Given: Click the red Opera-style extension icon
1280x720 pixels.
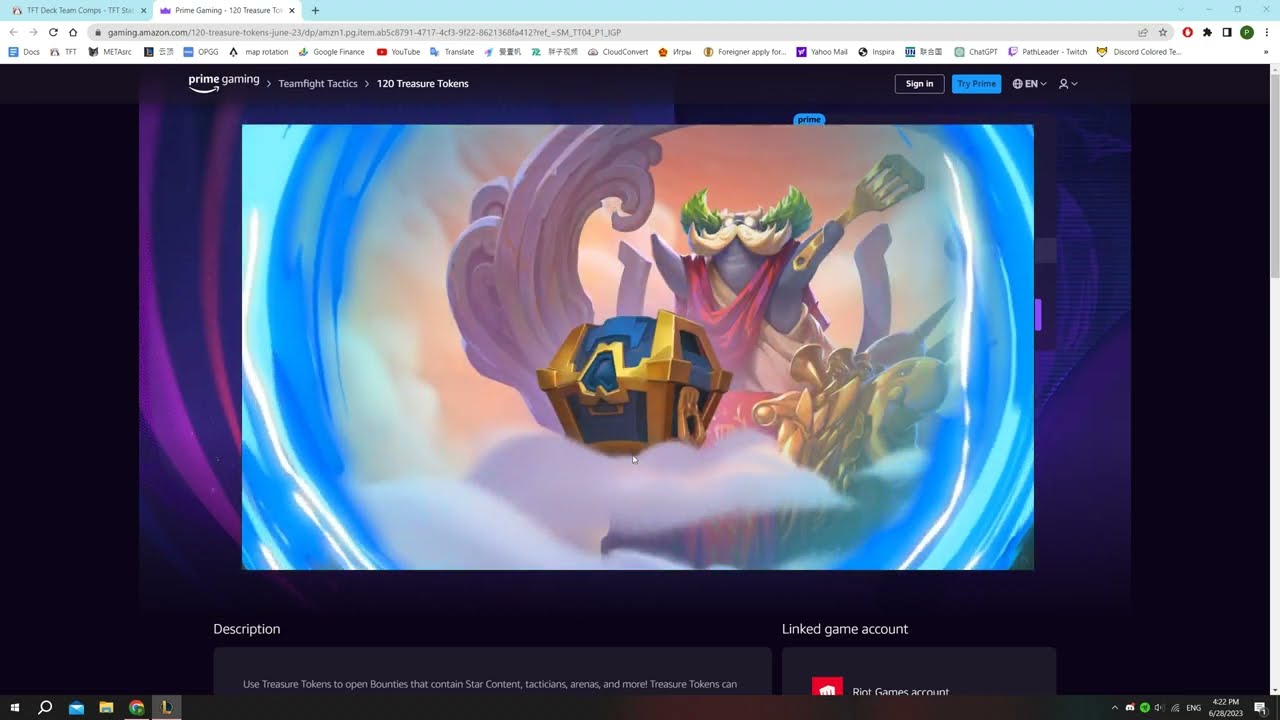Looking at the screenshot, I should [x=1188, y=32].
